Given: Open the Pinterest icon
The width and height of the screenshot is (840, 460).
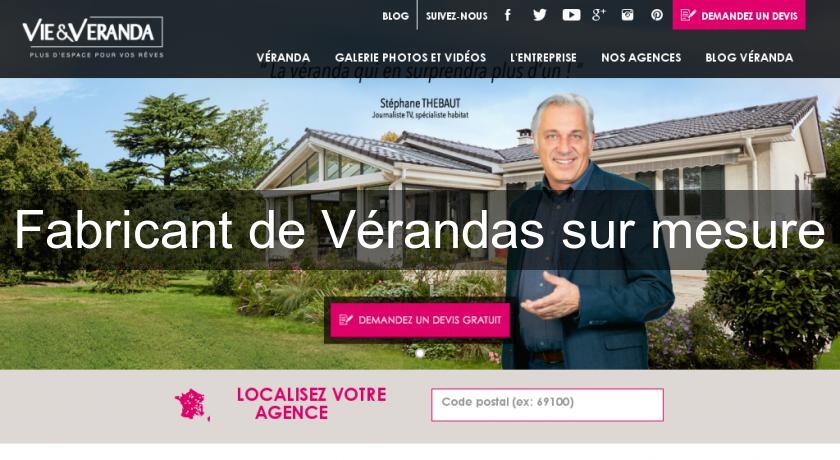Looking at the screenshot, I should click(657, 15).
